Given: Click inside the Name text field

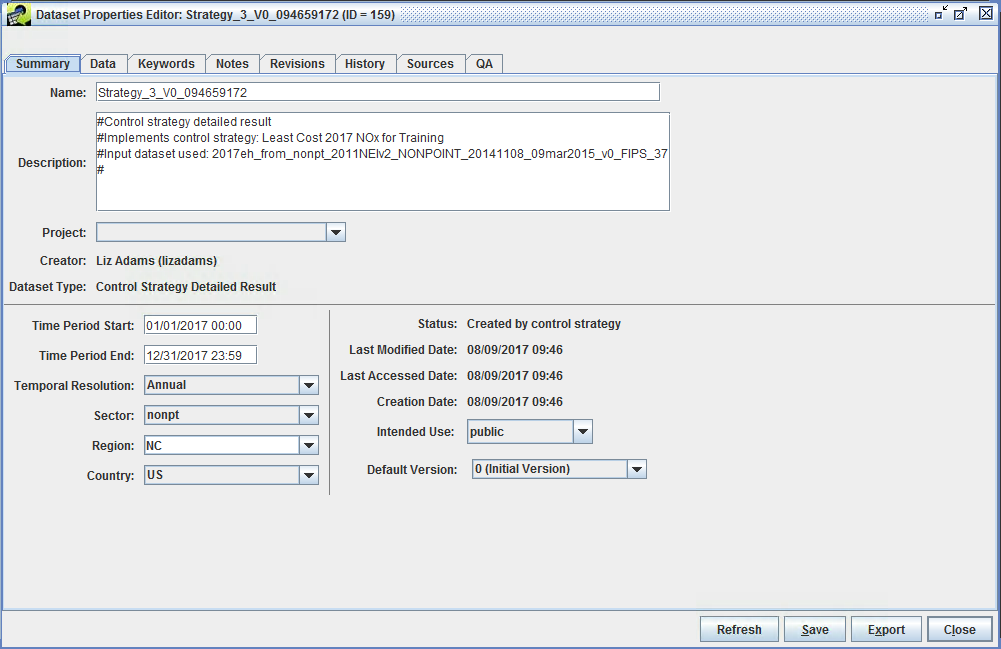Looking at the screenshot, I should [377, 92].
